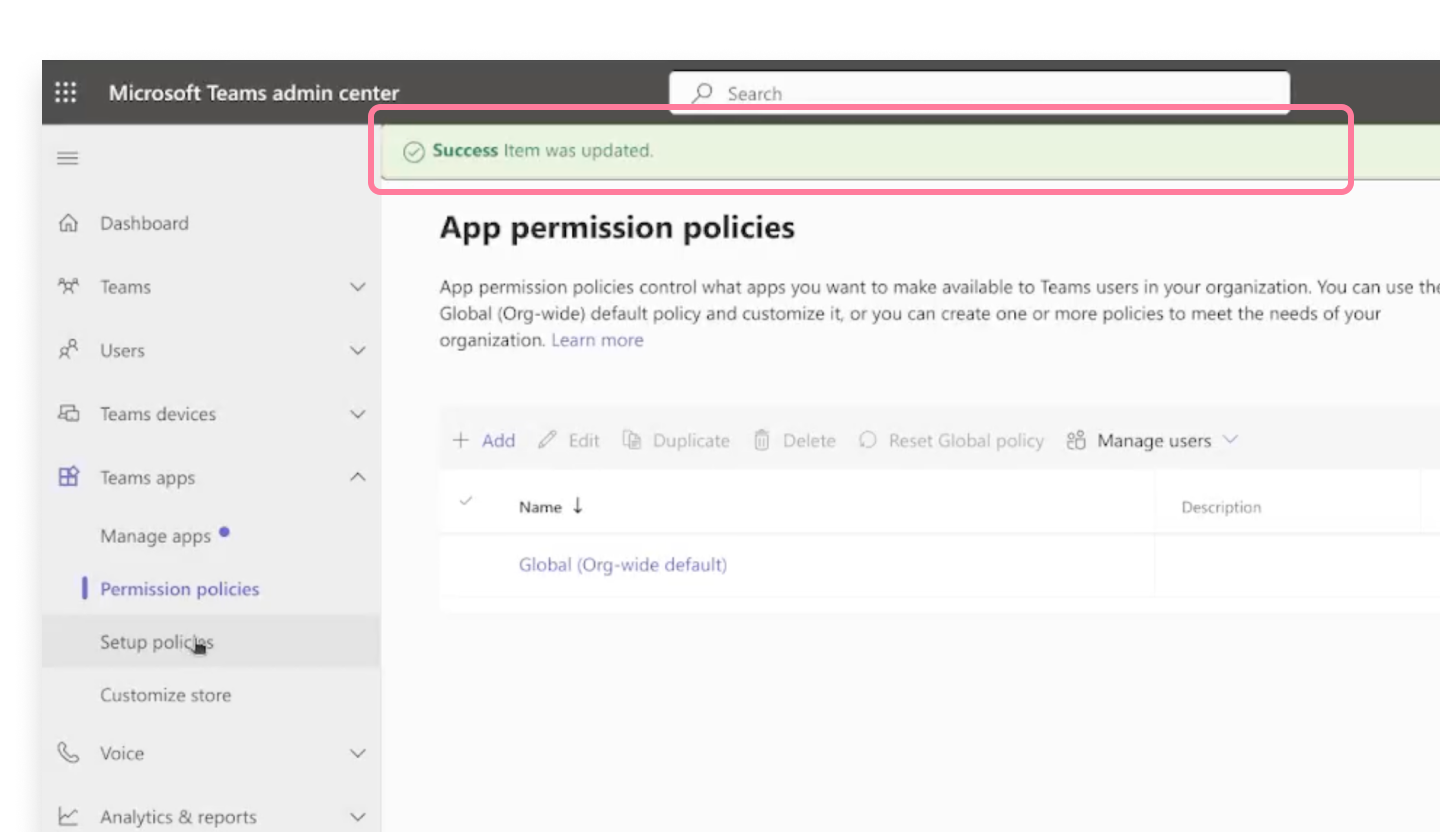Screen dimensions: 1440x832
Task: Collapse the Teams apps chevron
Action: (357, 477)
